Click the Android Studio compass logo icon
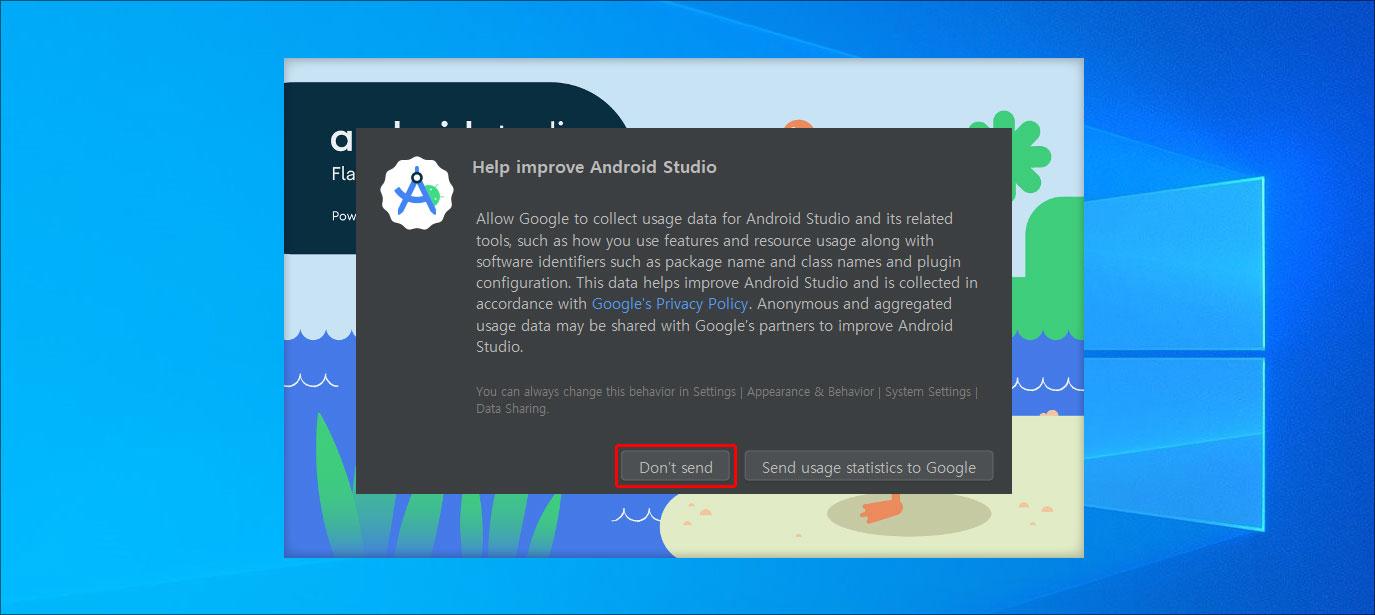 (x=418, y=193)
